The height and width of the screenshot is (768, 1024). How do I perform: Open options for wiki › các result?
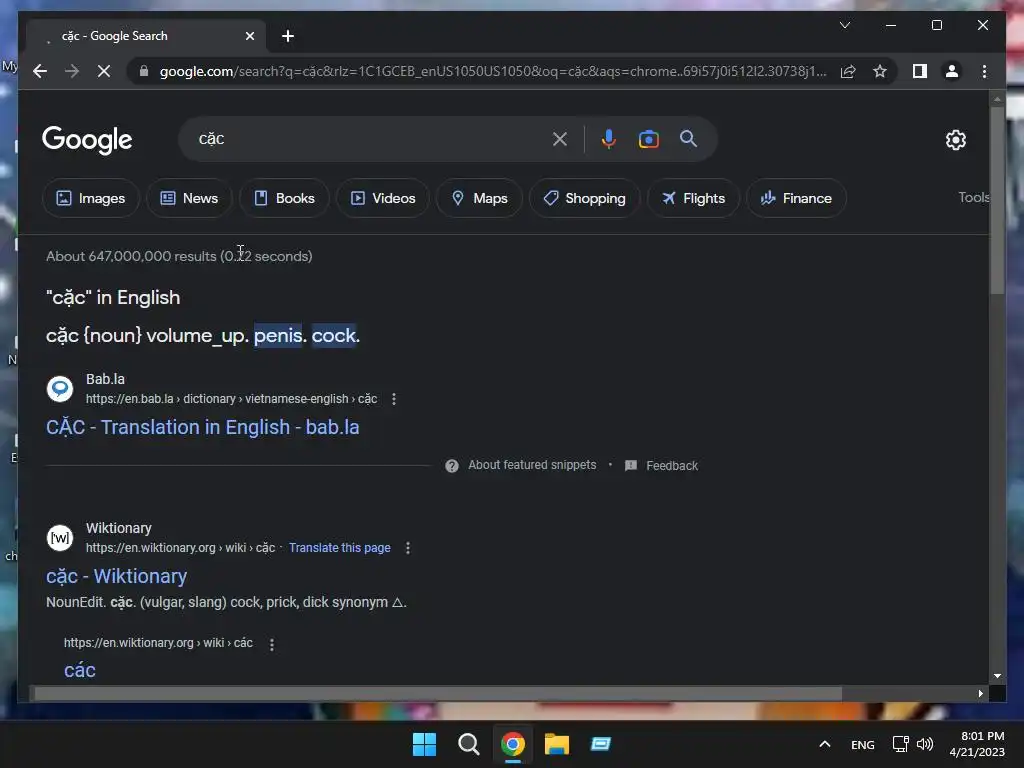272,644
